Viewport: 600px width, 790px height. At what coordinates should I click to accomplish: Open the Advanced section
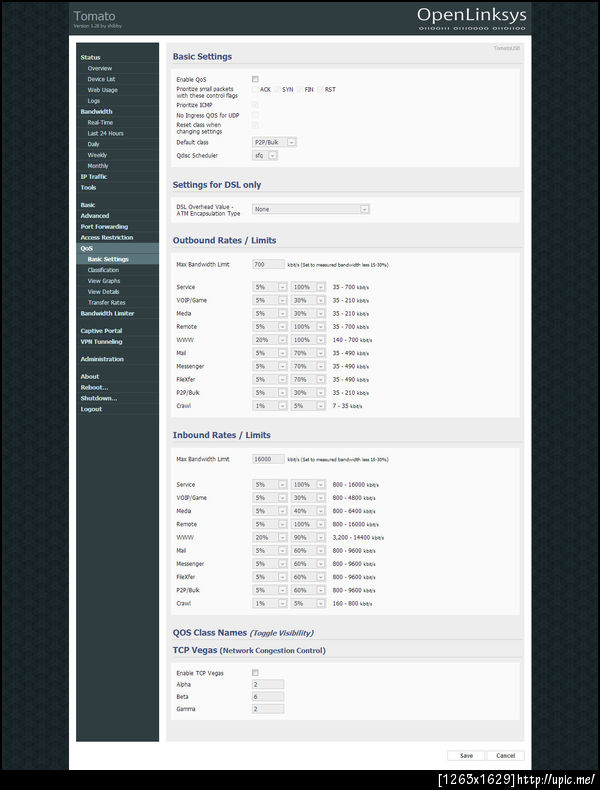[95, 216]
